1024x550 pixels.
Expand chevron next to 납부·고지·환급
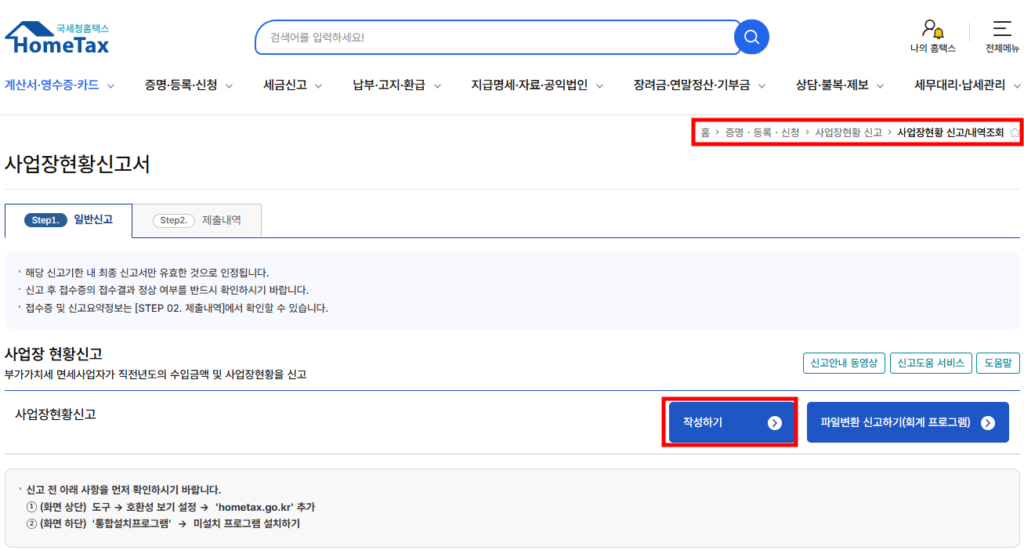point(438,86)
